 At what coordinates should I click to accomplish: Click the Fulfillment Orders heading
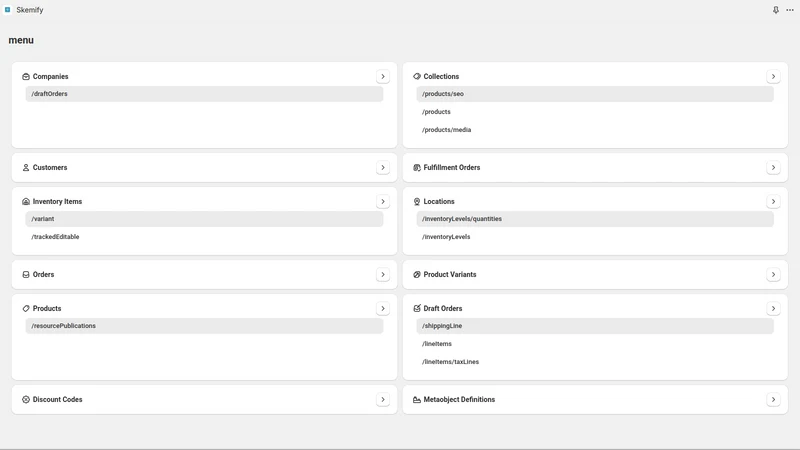pyautogui.click(x=452, y=167)
